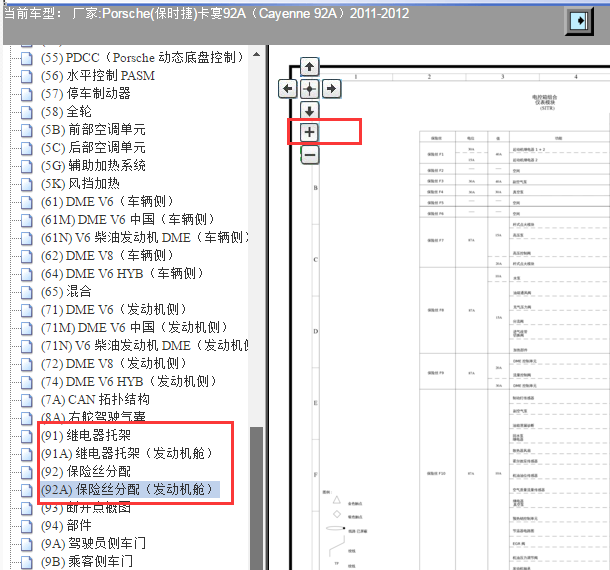Open (91A) 继电器托架（发动机舱）diagram
This screenshot has height=570, width=610.
(127, 453)
